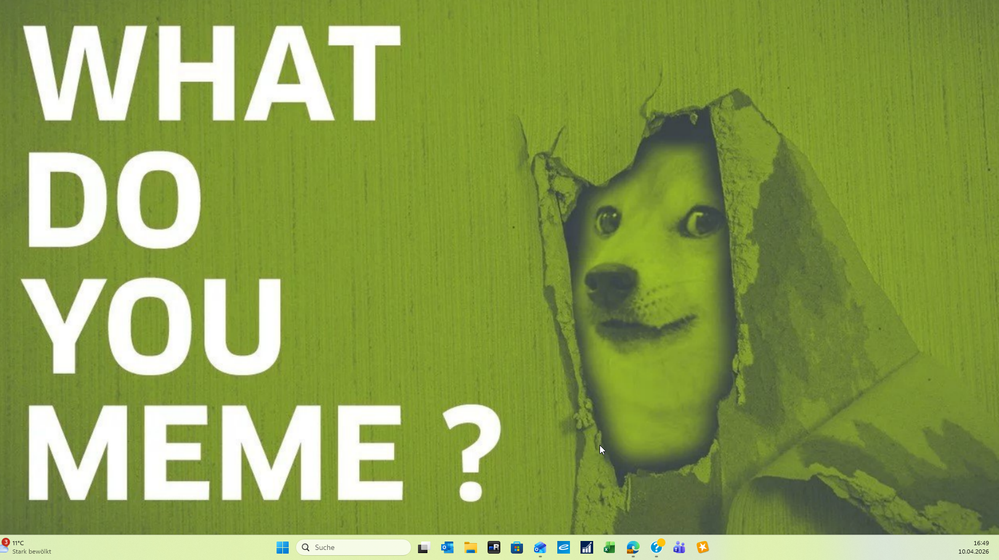Screen dimensions: 999x560
Task: Launch Excel from the taskbar
Action: click(609, 547)
